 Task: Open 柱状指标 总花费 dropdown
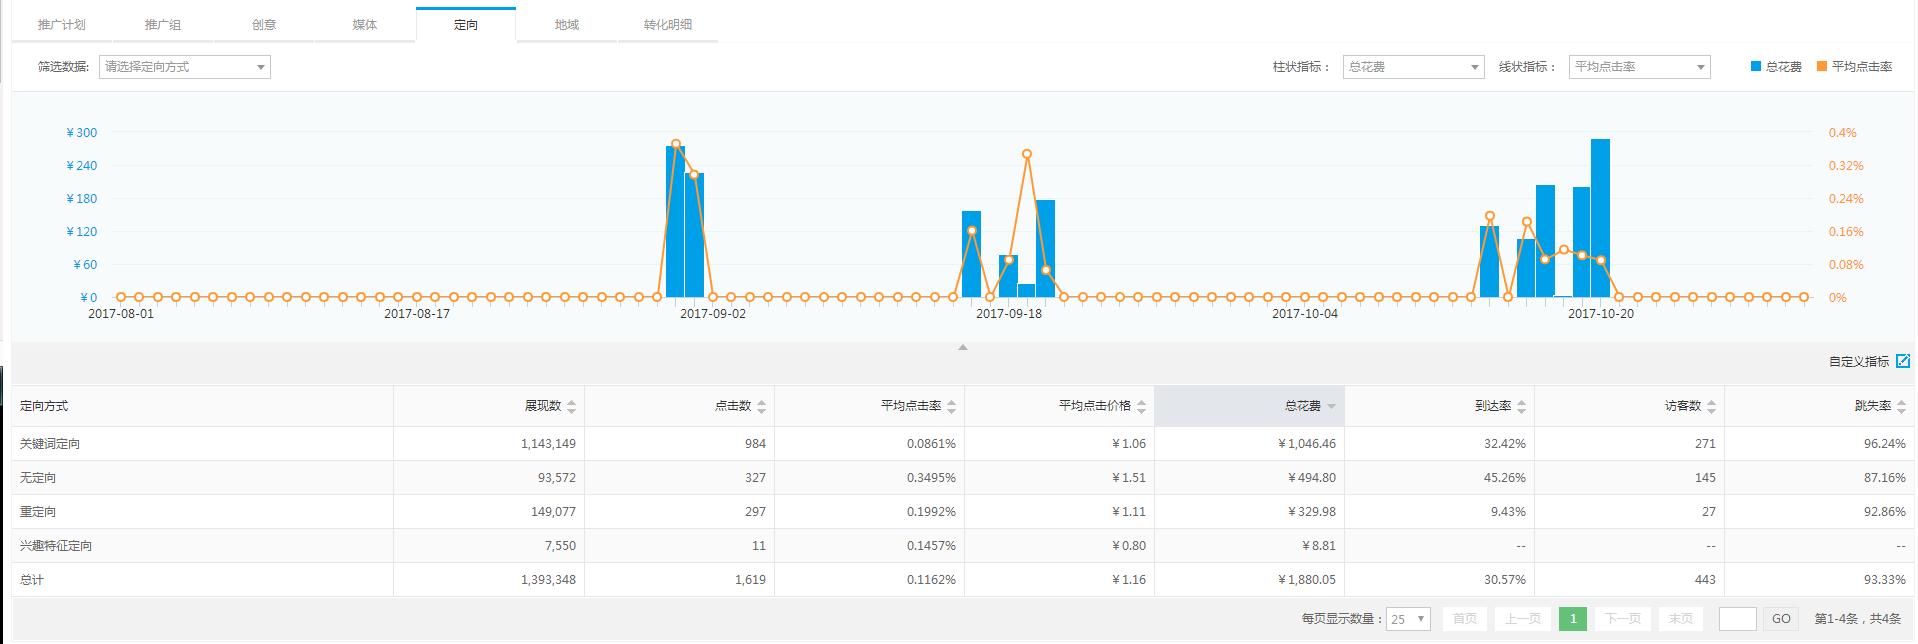1412,67
